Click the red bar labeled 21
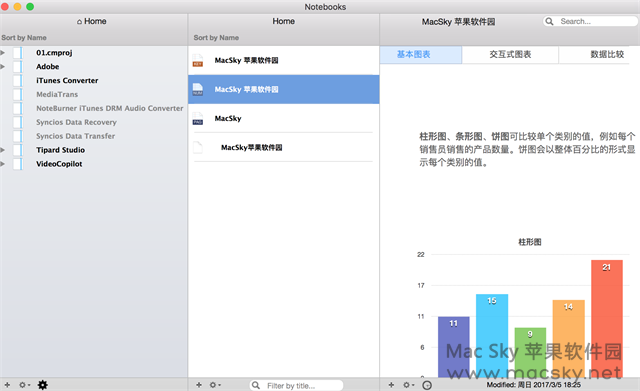This screenshot has width=640, height=391. (607, 318)
